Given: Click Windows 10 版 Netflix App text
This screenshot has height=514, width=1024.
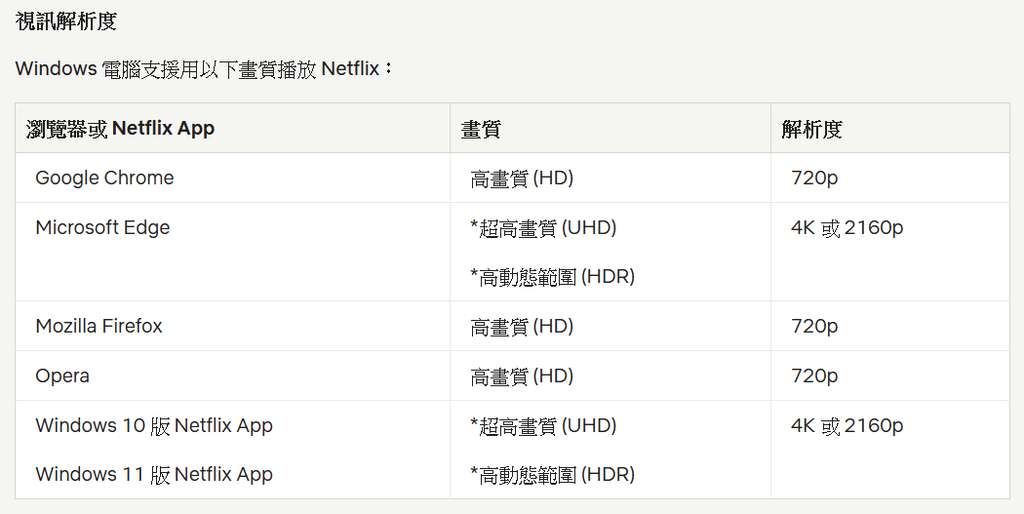Looking at the screenshot, I should tap(154, 425).
